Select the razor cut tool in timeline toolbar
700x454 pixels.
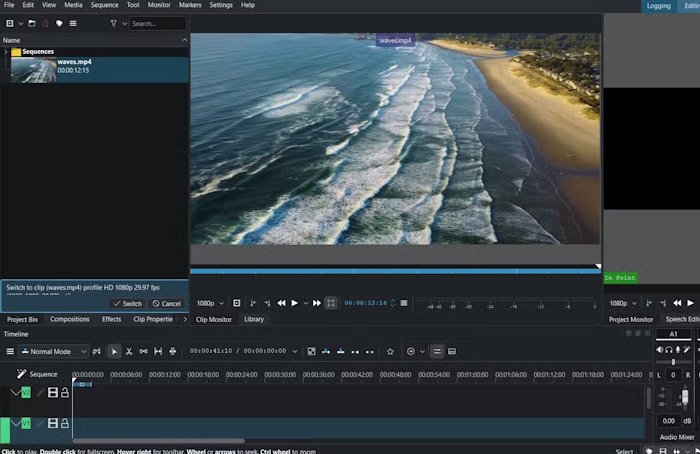[x=129, y=352]
